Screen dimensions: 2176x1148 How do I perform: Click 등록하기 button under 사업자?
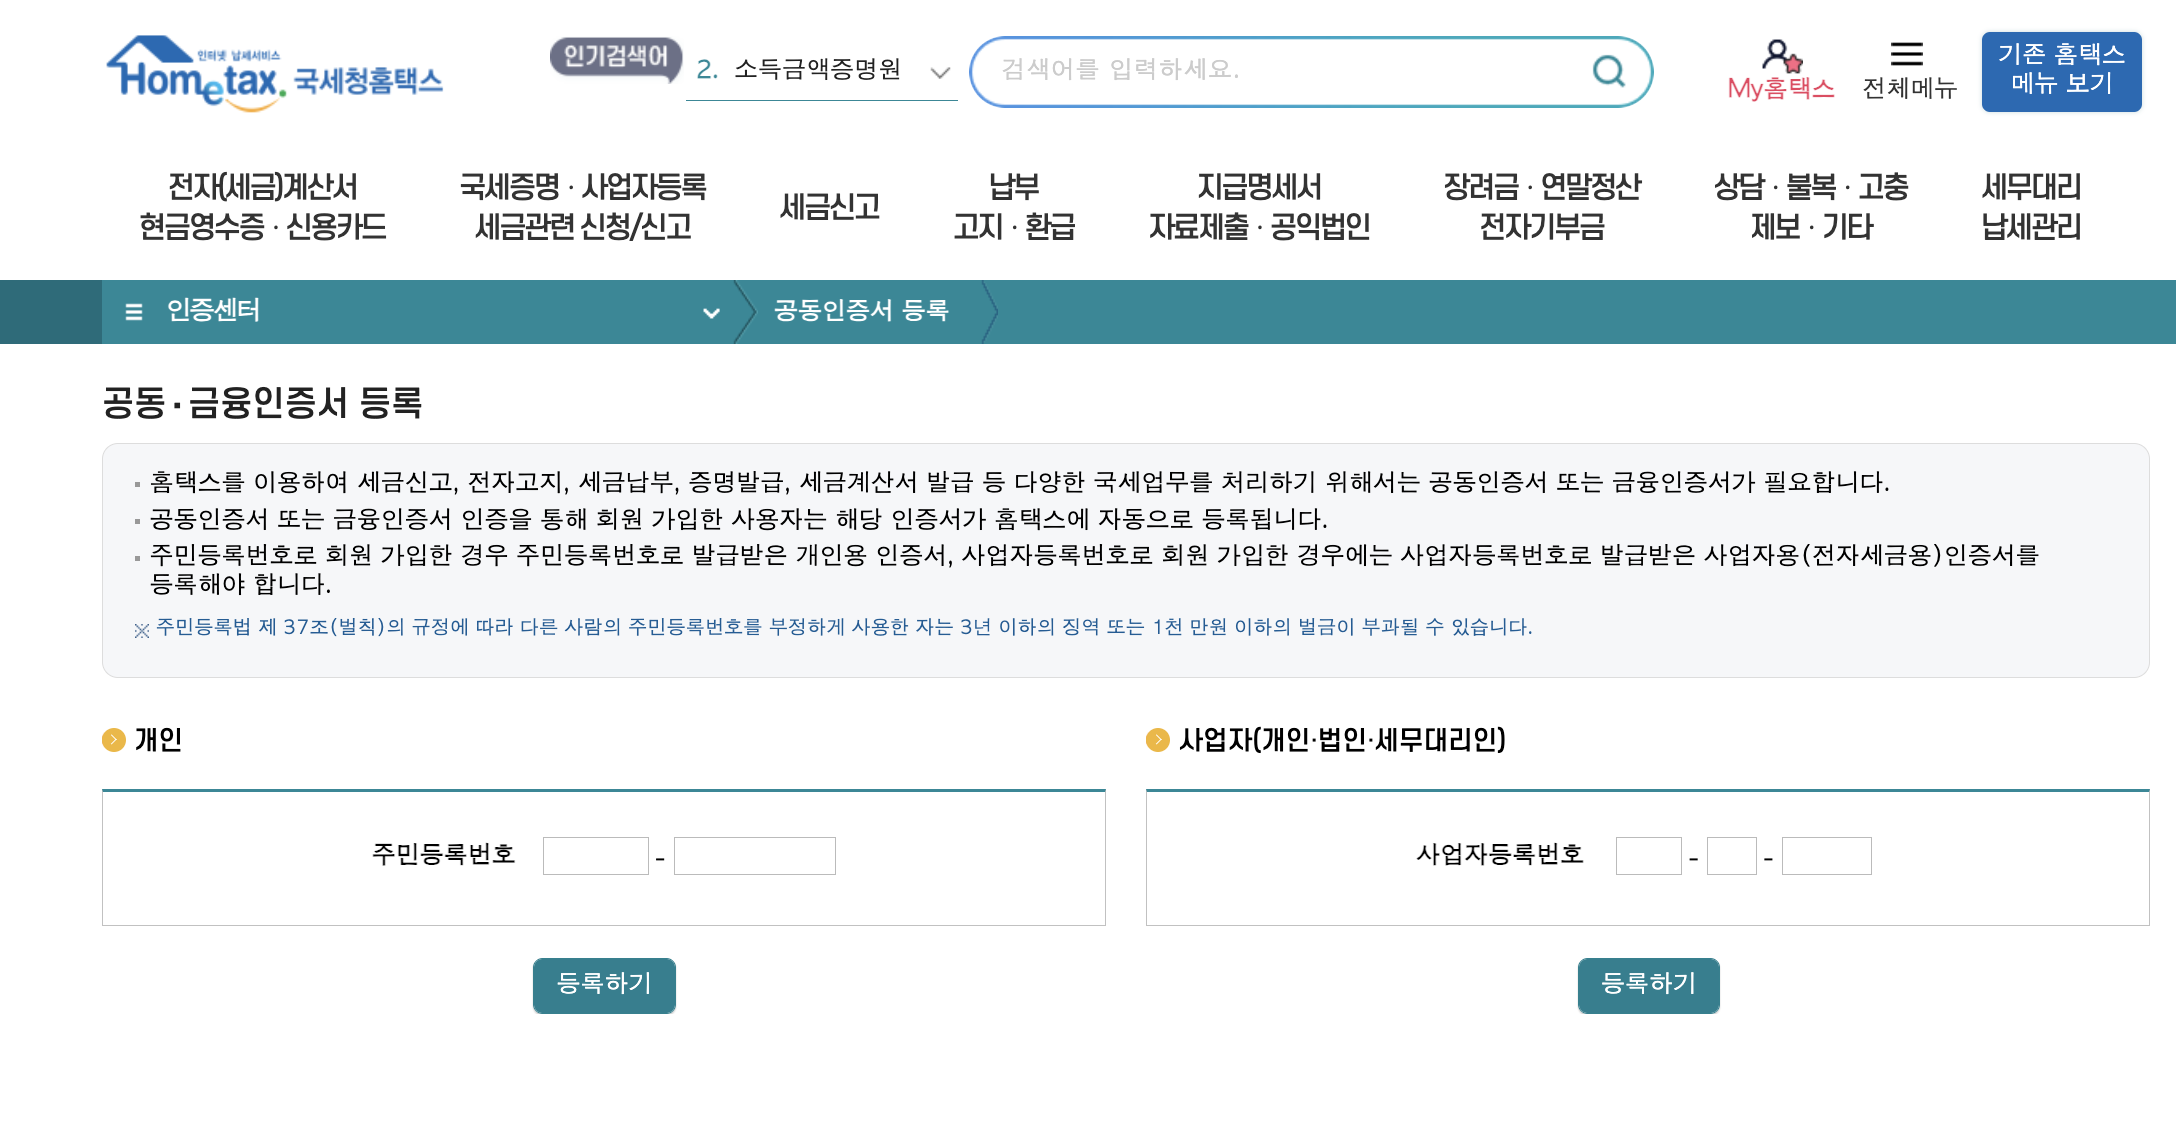point(1648,985)
